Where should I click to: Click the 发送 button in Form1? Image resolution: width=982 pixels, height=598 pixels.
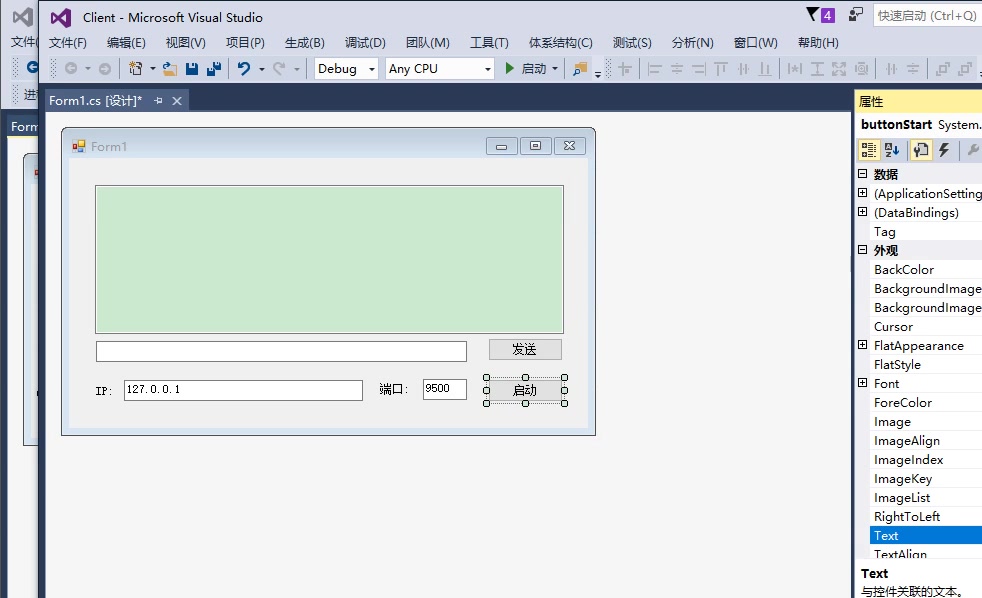(524, 349)
